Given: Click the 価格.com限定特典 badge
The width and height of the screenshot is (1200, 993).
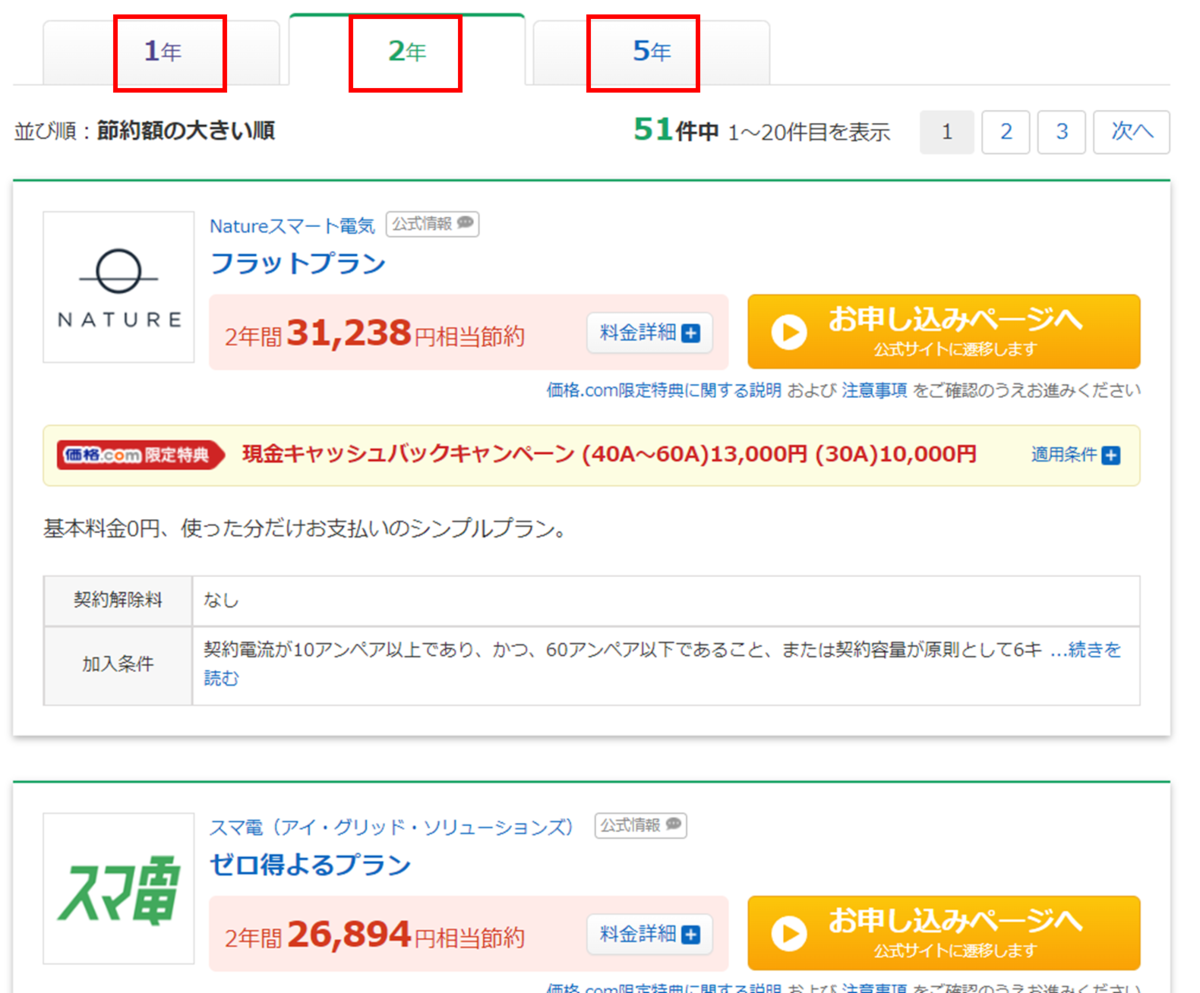Looking at the screenshot, I should pos(141,455).
